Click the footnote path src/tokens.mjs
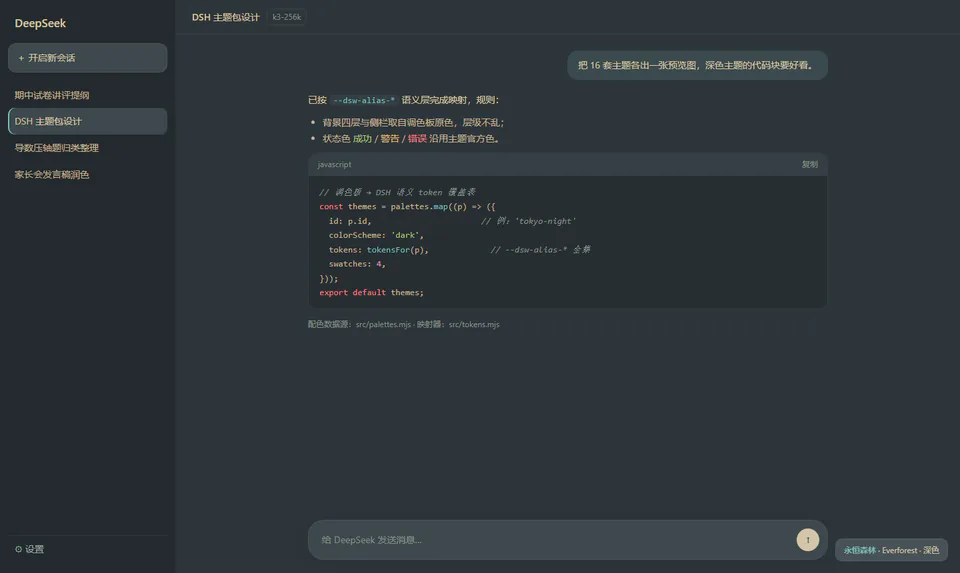This screenshot has height=573, width=960. (x=474, y=324)
